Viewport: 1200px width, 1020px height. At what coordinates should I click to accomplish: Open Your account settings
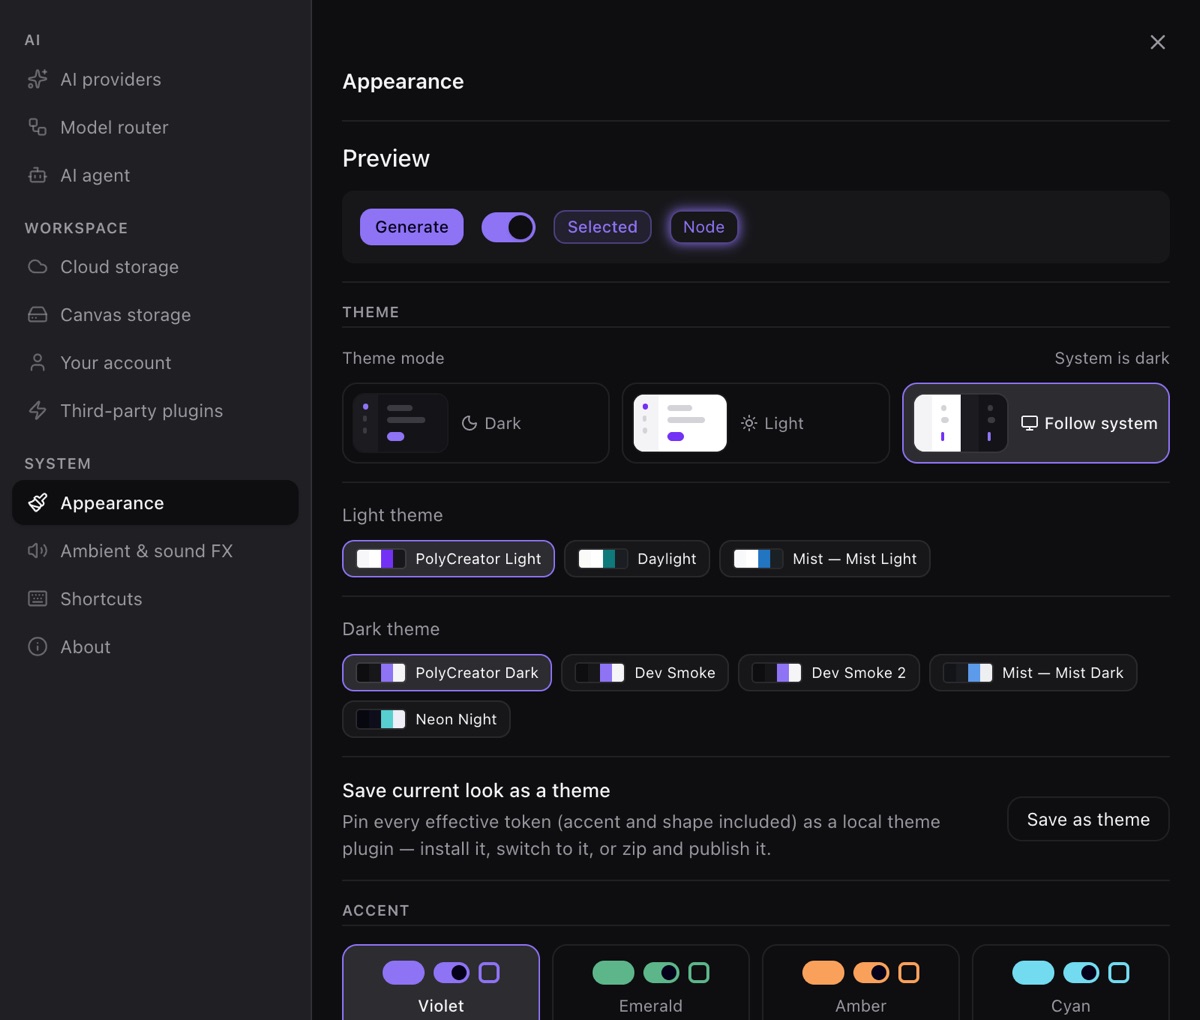(x=155, y=363)
